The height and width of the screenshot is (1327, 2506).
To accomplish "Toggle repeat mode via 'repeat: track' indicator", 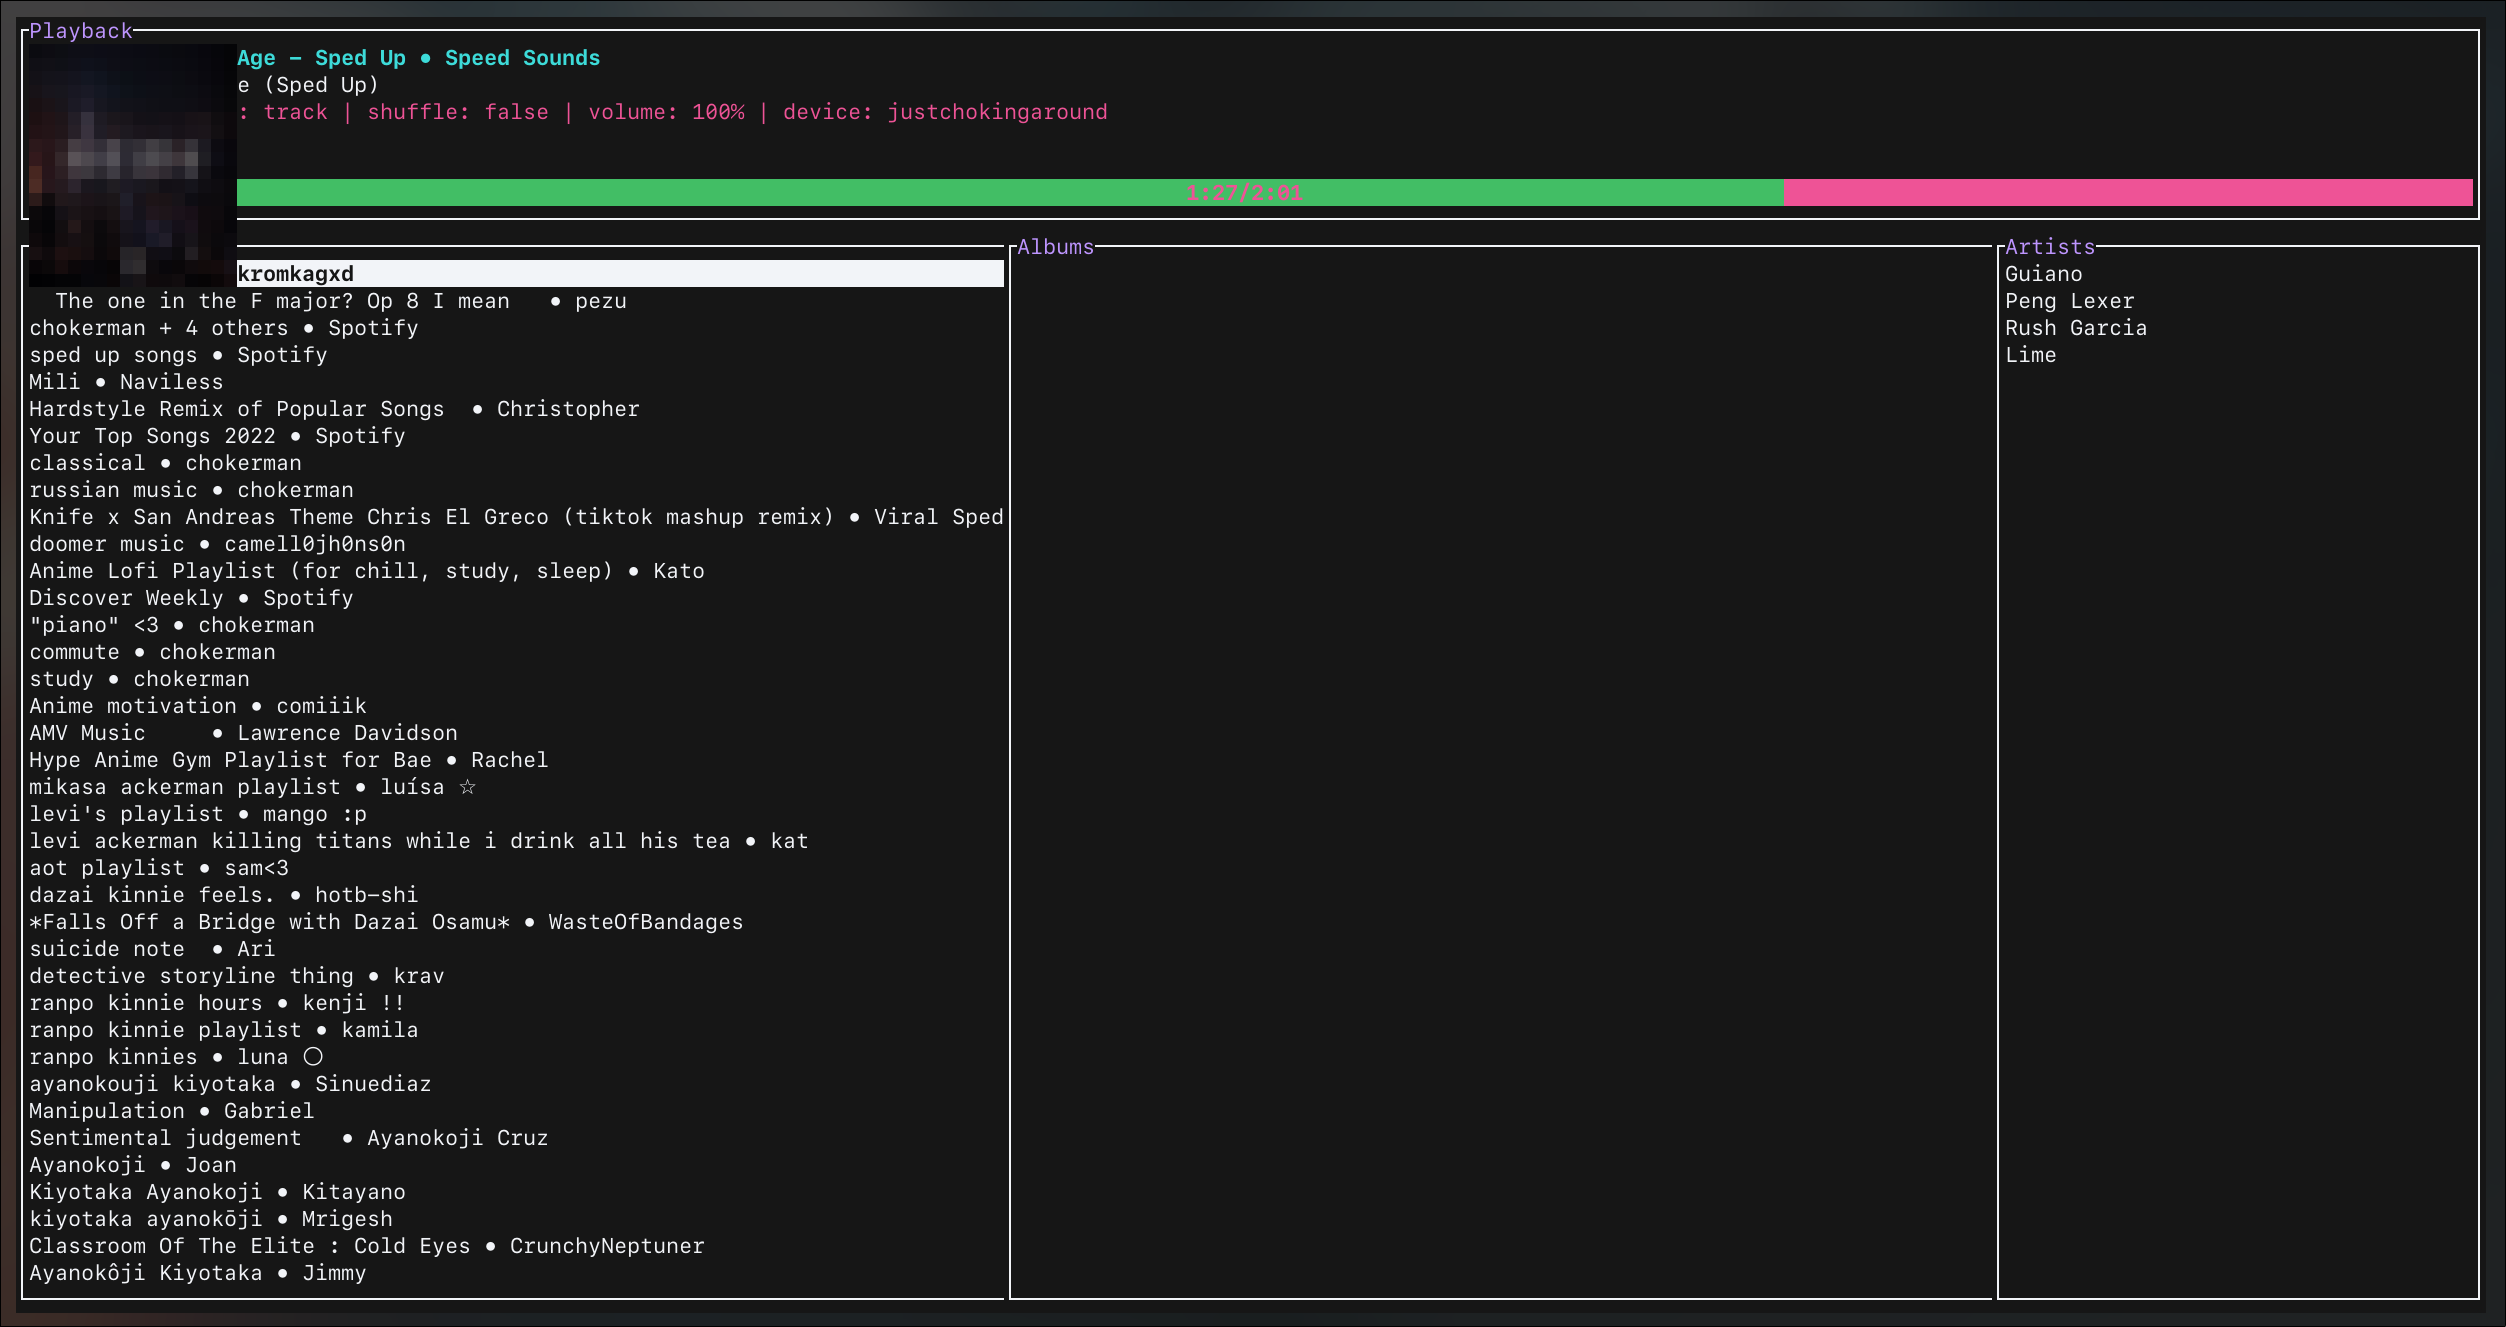I will pos(295,112).
